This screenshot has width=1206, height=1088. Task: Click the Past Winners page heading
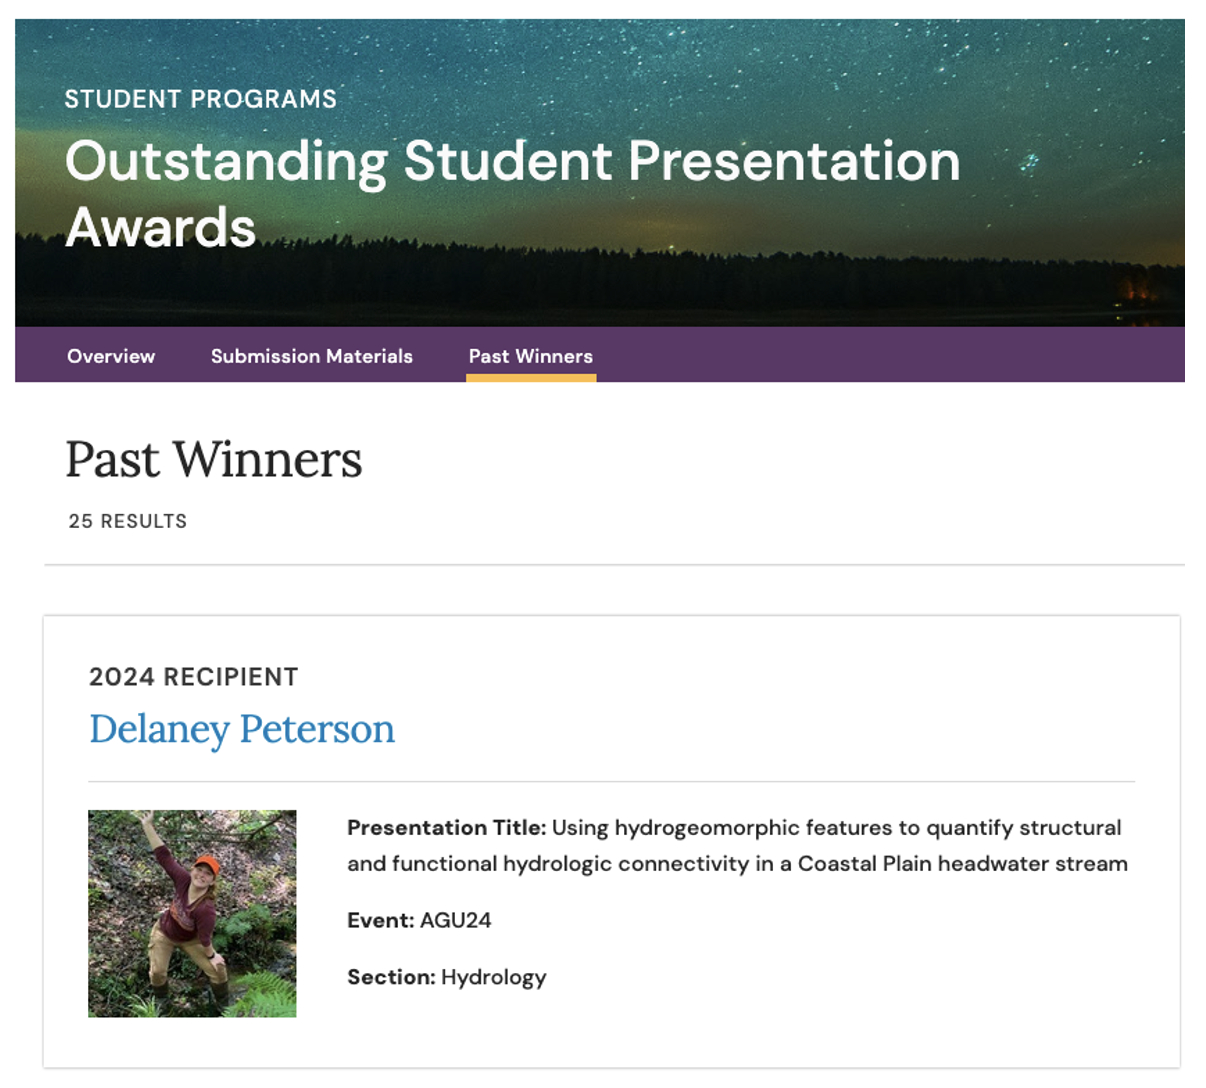(x=214, y=460)
